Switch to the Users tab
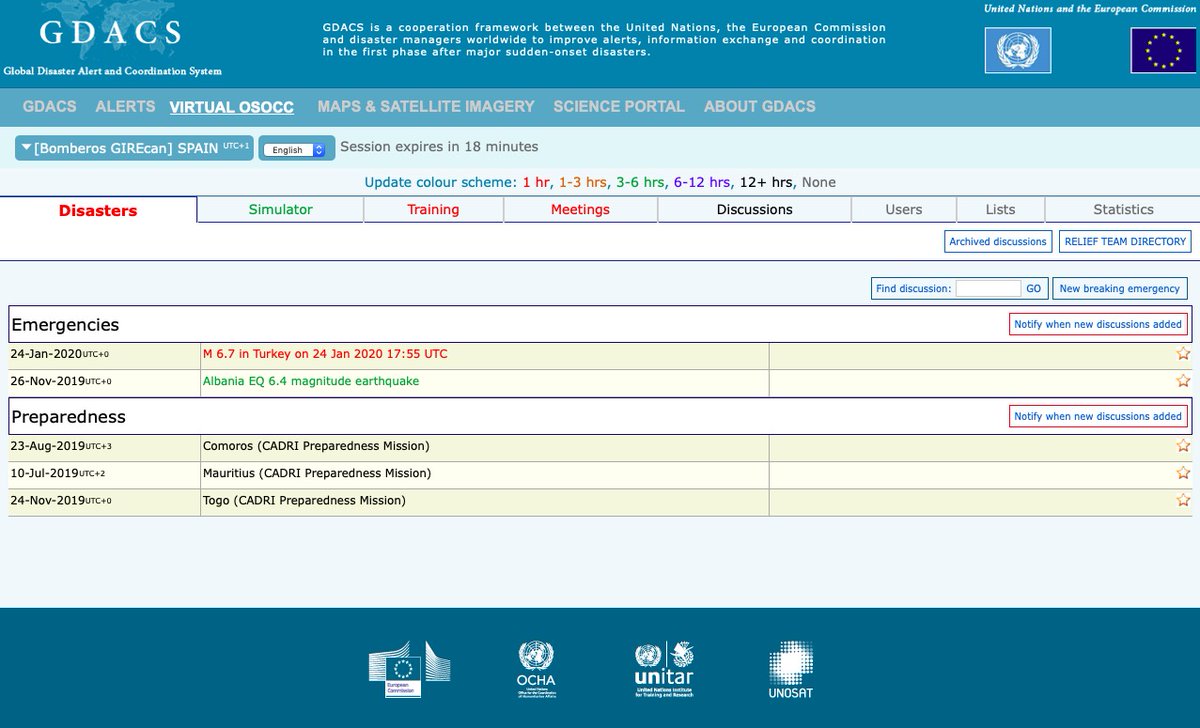This screenshot has height=728, width=1200. point(904,209)
